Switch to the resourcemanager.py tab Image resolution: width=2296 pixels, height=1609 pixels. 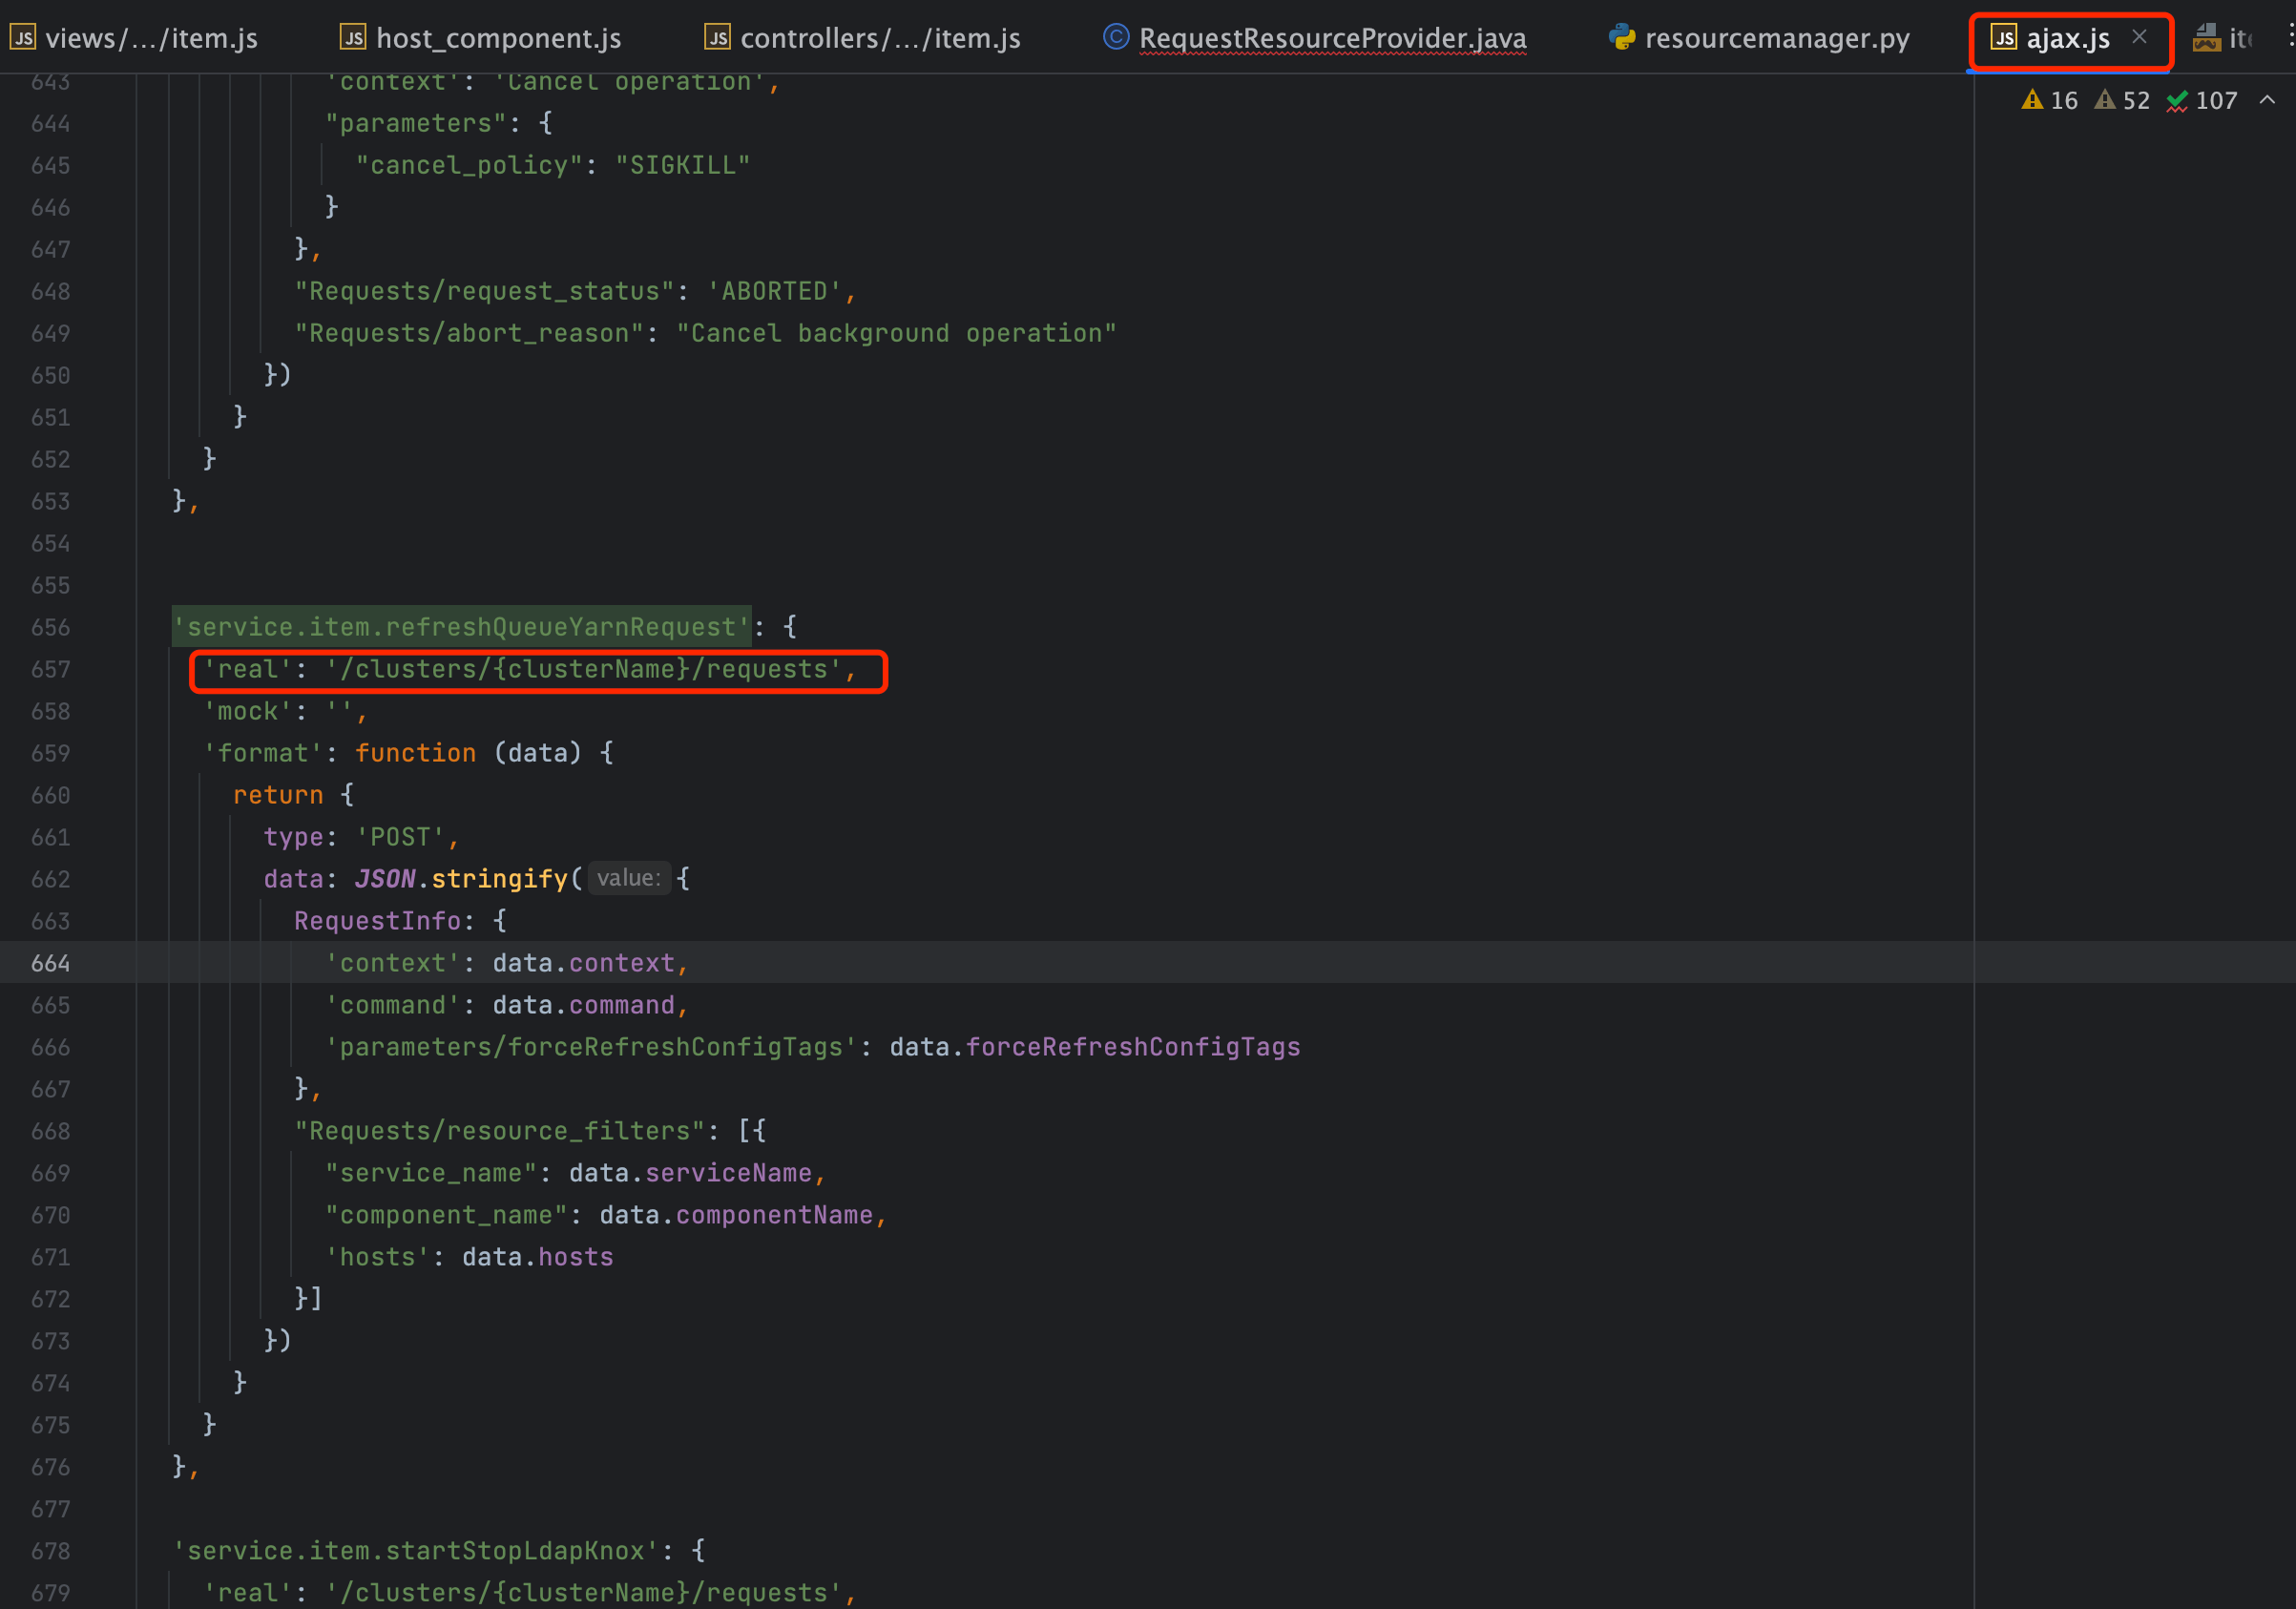coord(1760,38)
